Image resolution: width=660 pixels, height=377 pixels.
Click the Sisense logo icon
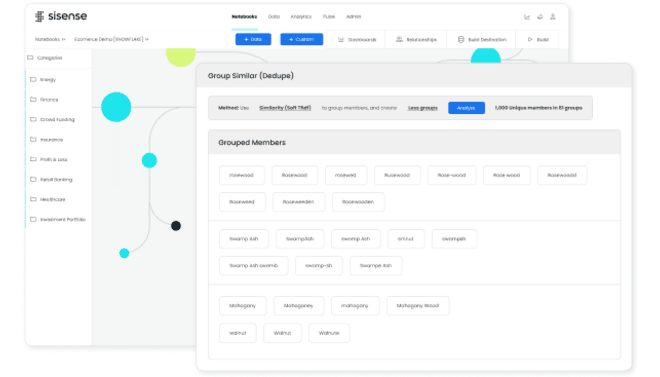pos(40,16)
